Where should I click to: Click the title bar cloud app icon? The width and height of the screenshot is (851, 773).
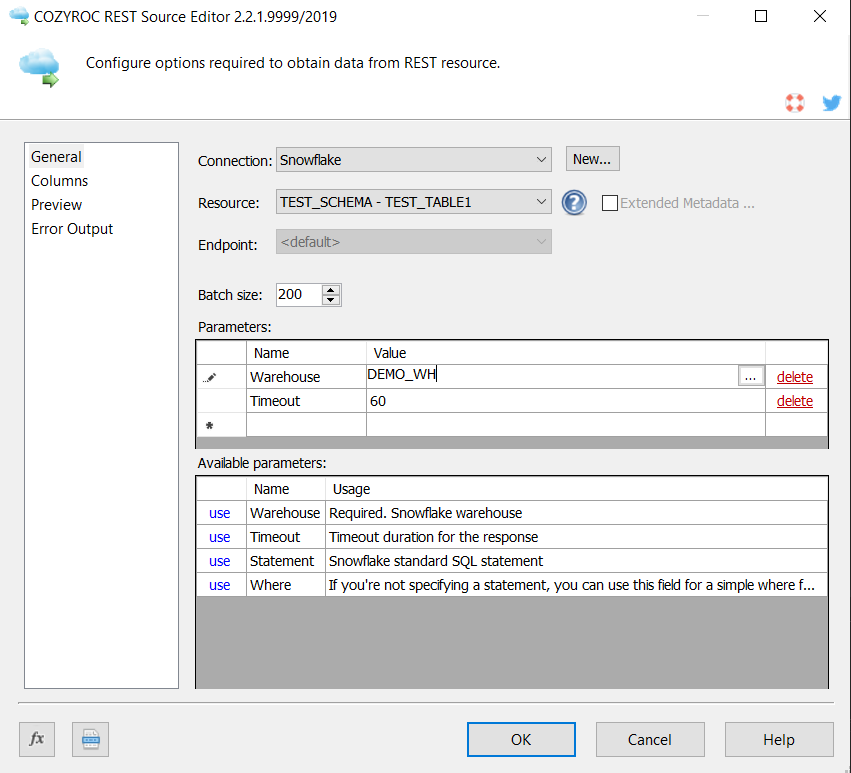click(x=19, y=16)
